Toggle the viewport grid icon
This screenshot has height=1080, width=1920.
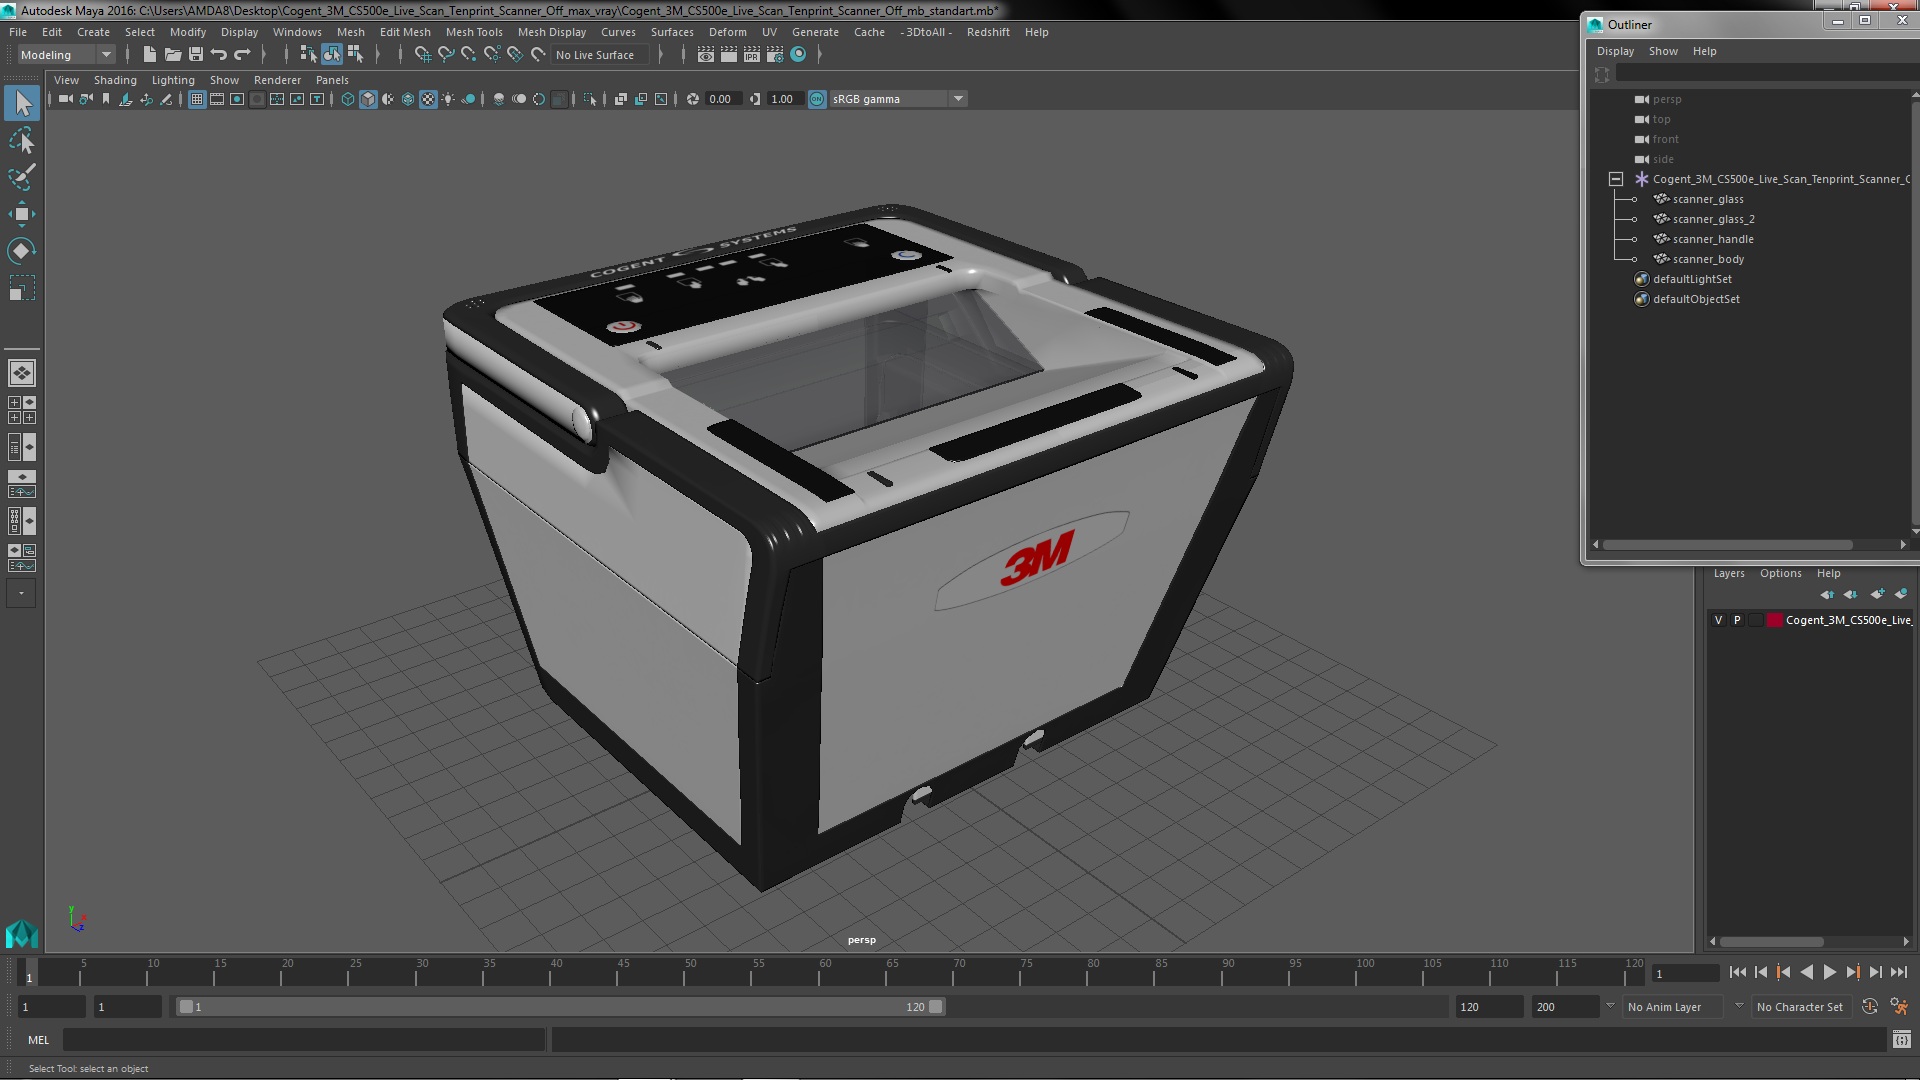197,99
